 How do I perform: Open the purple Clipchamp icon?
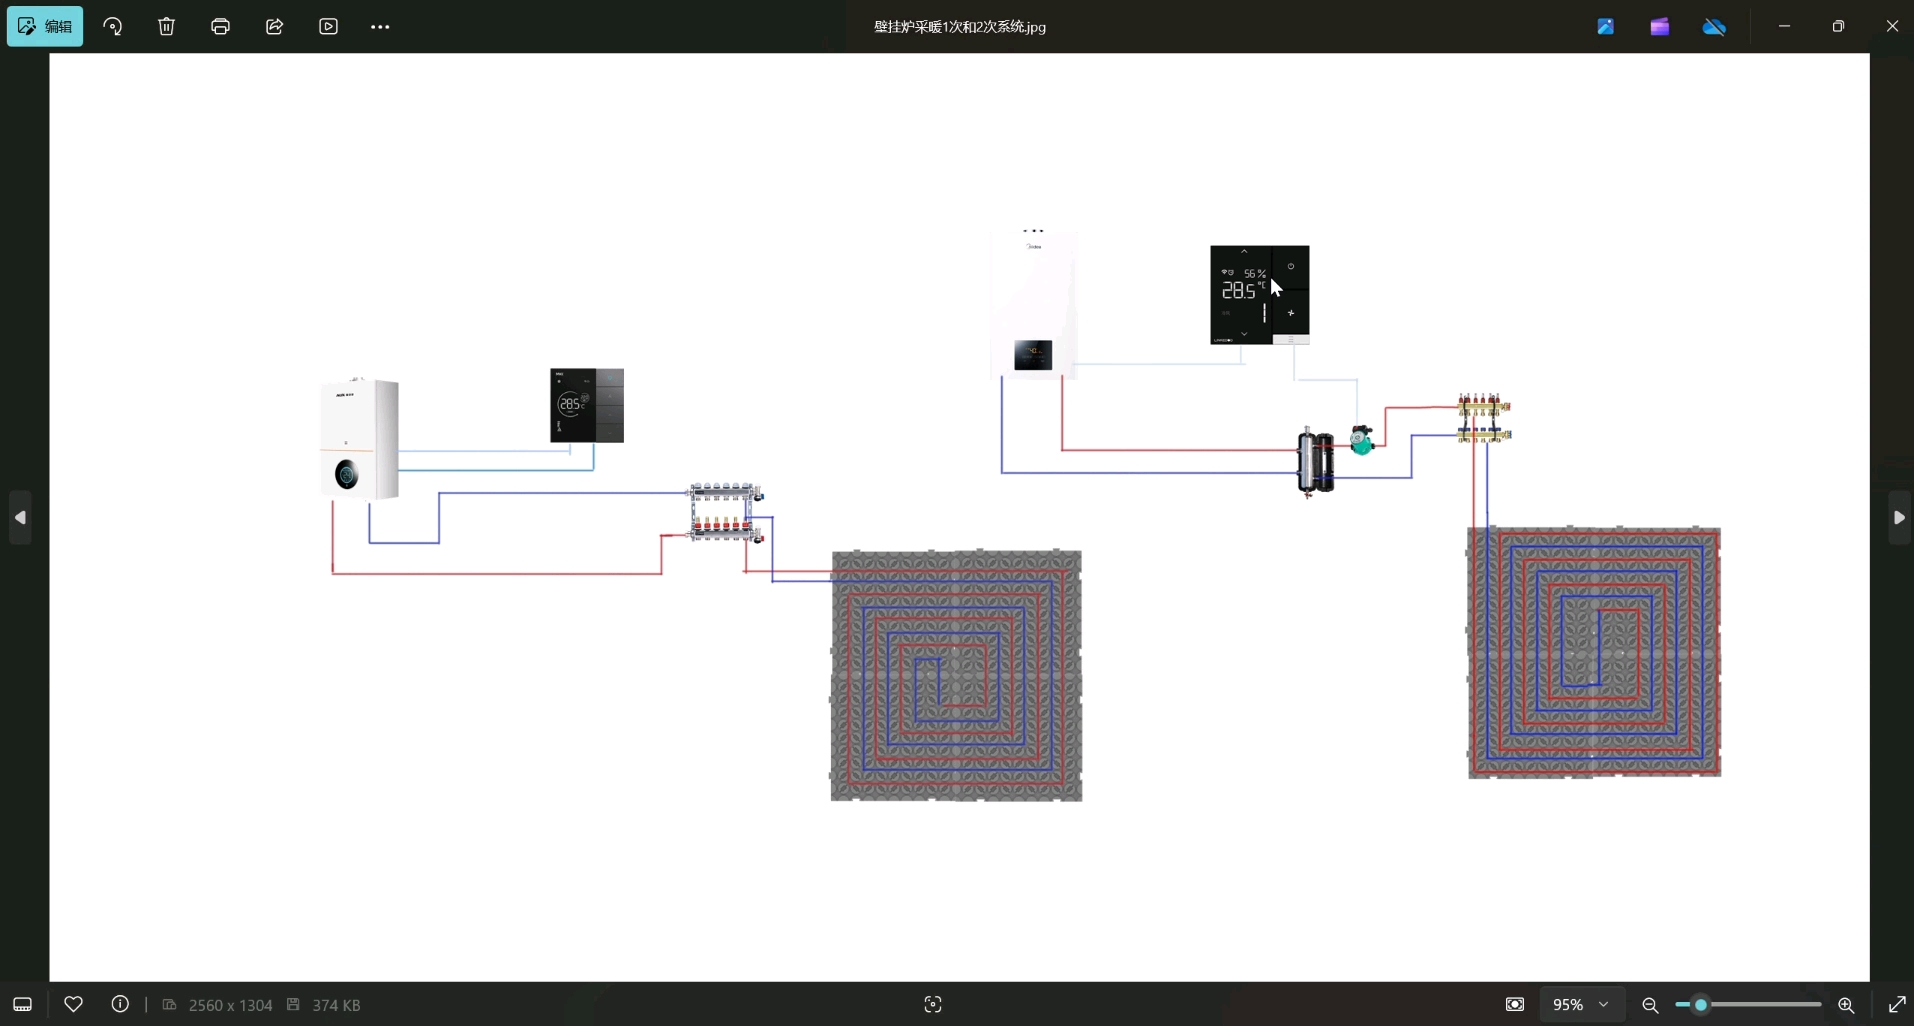click(x=1660, y=26)
